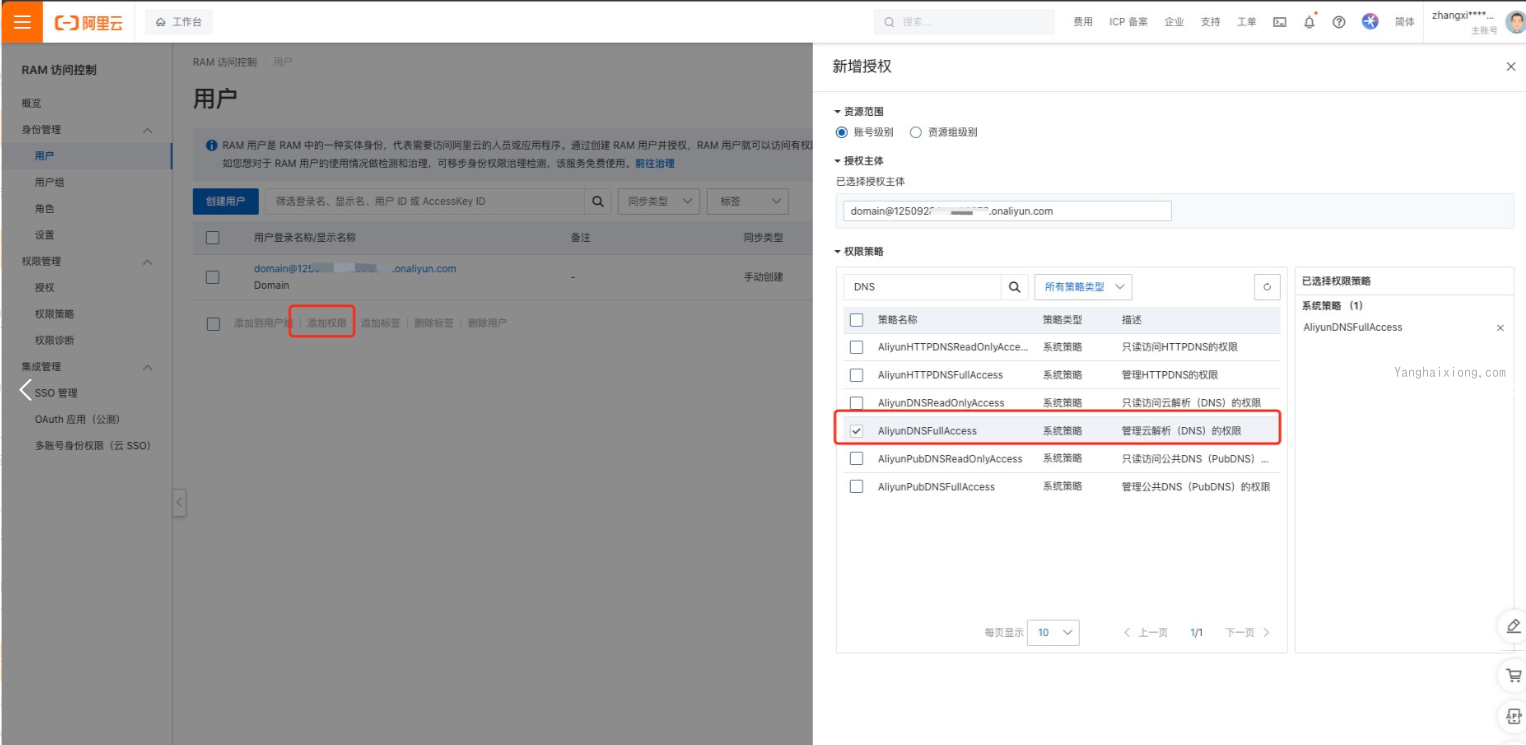Open the user avatar in top right
The height and width of the screenshot is (745, 1526).
[x=1515, y=22]
